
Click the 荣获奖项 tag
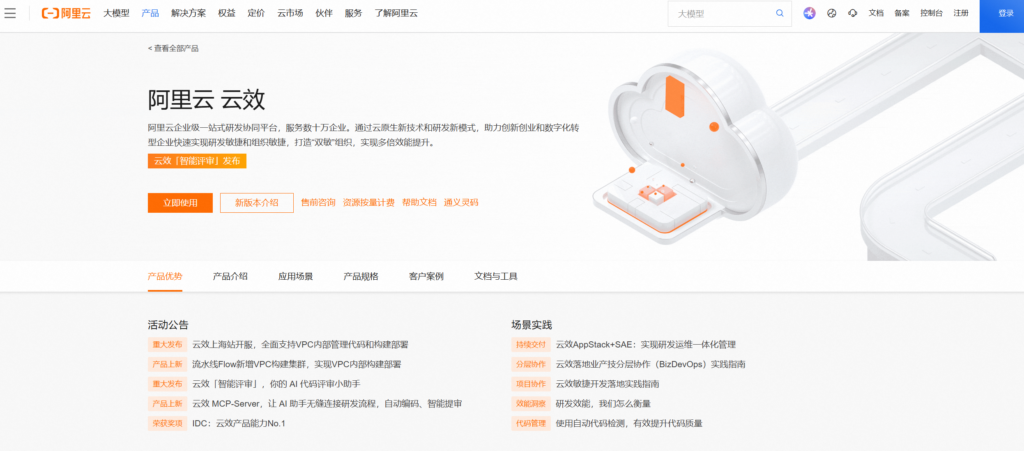point(167,423)
